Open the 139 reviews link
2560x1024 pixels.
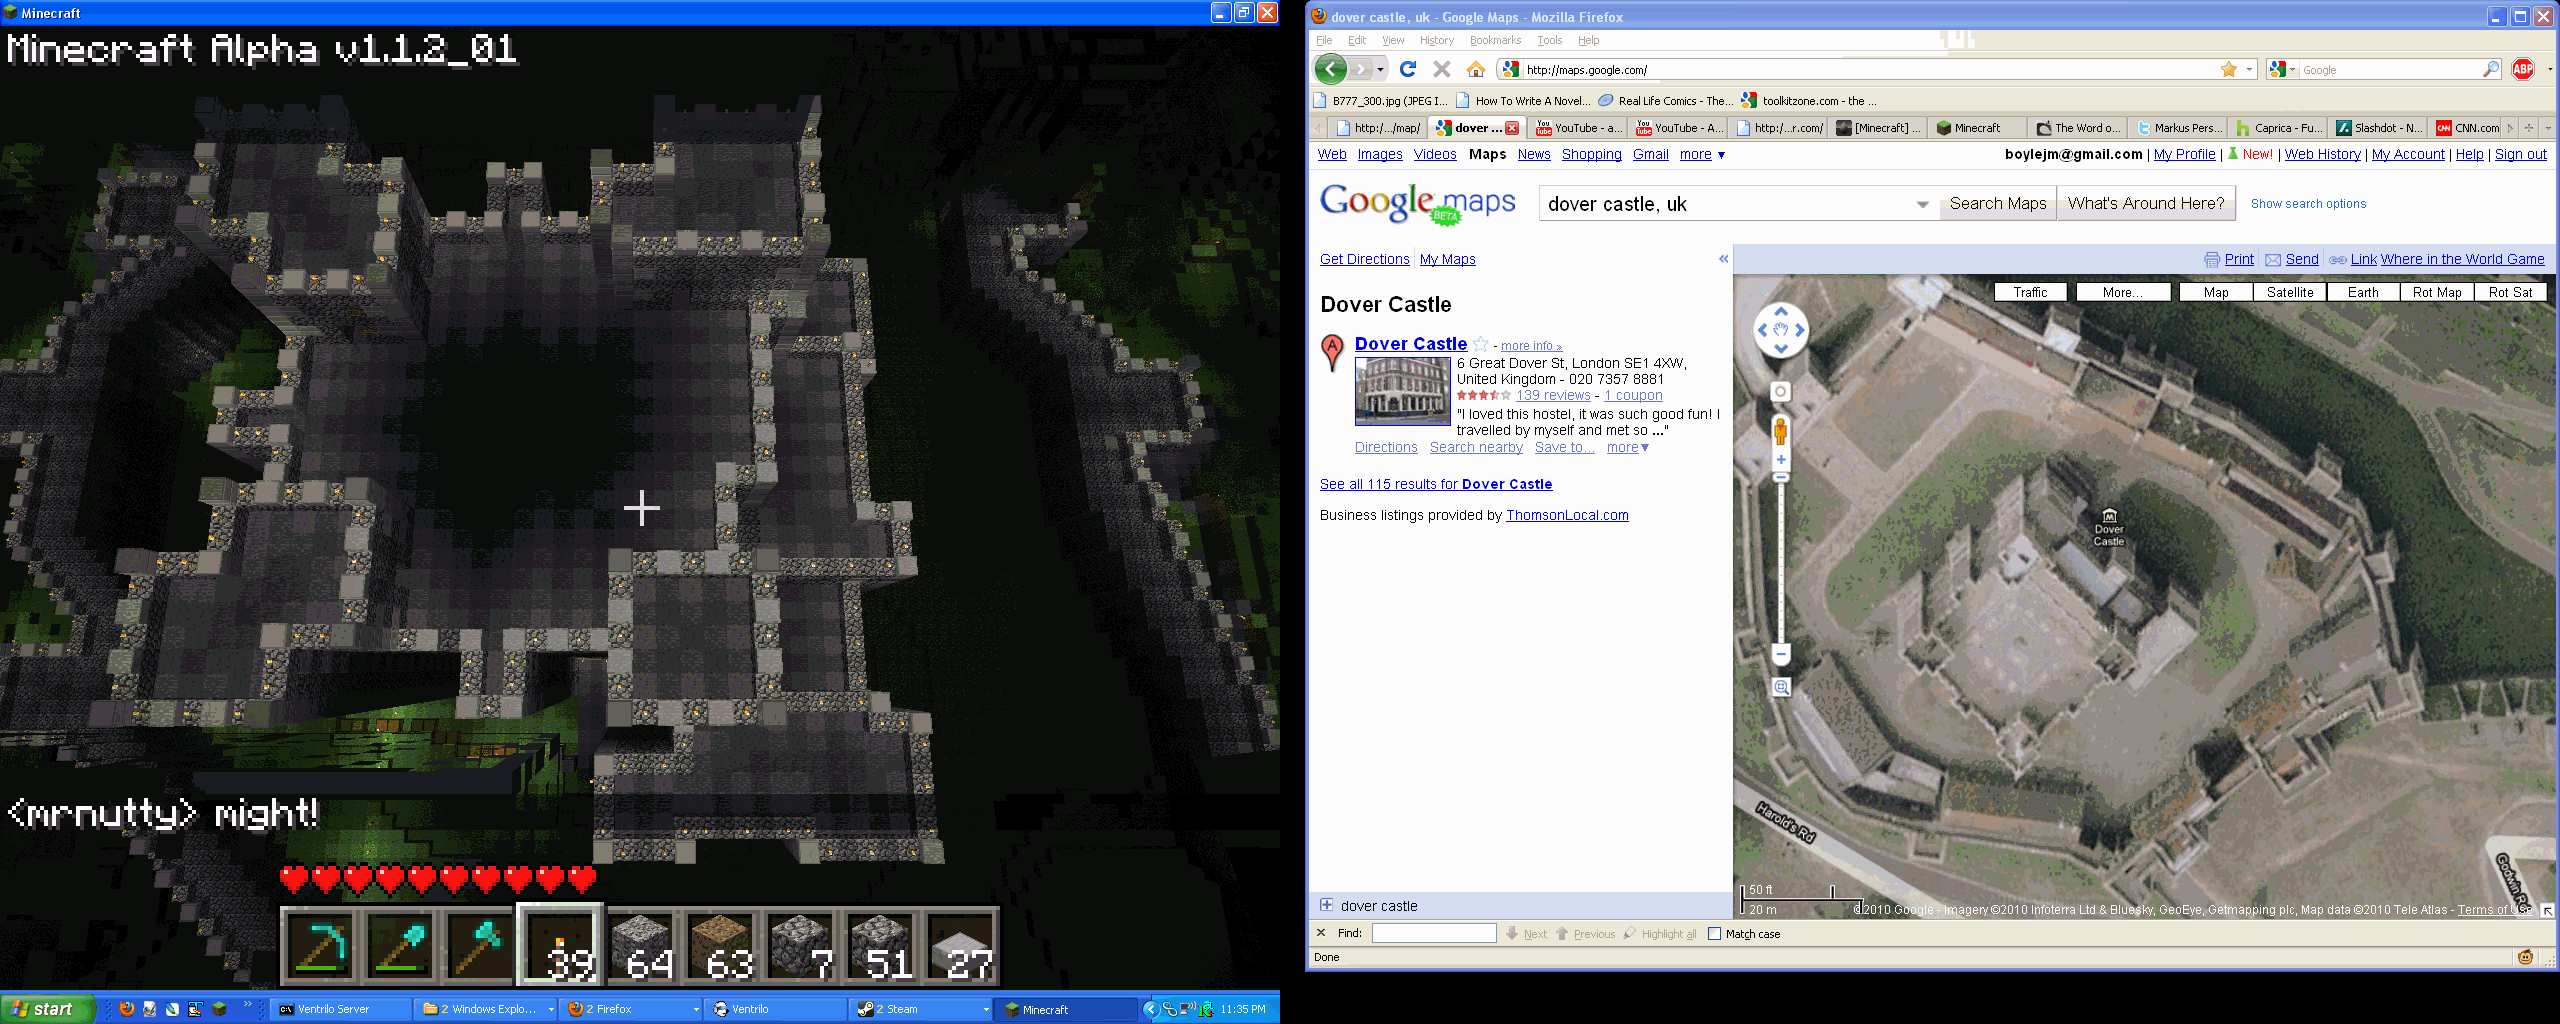coord(1553,395)
